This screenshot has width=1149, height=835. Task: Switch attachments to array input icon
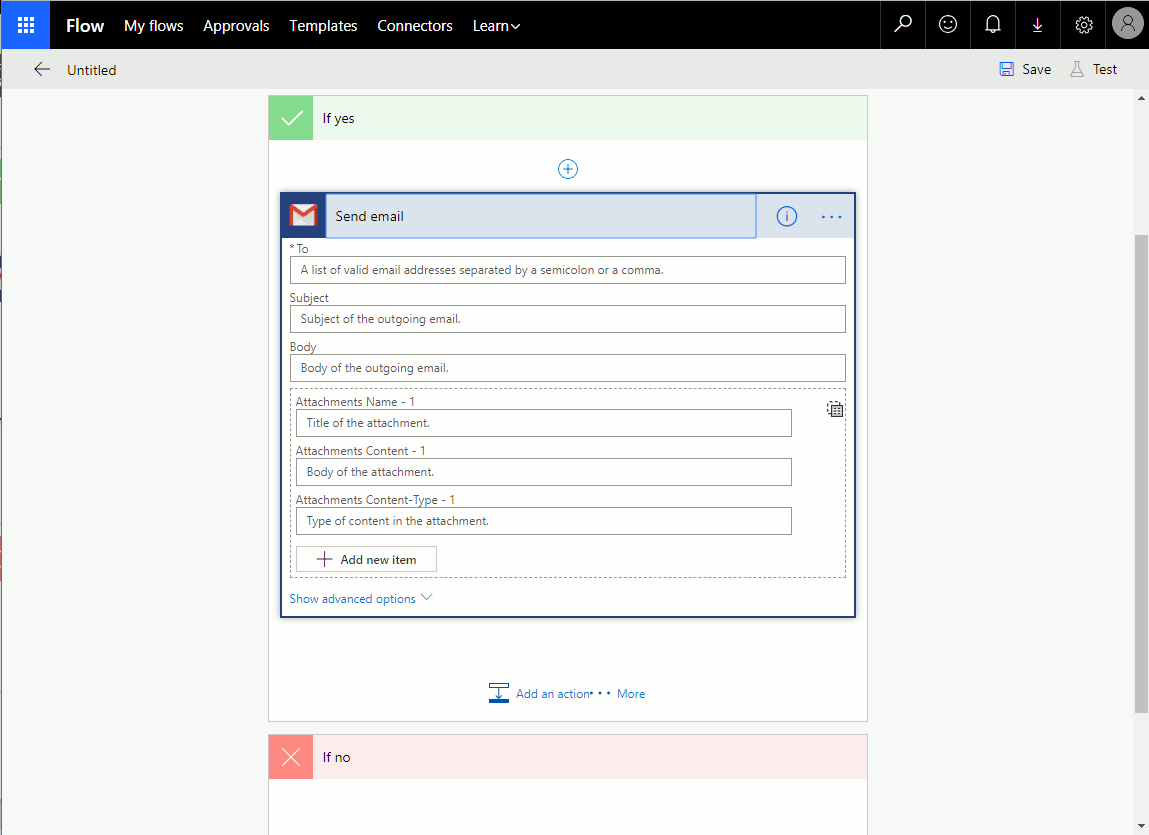pyautogui.click(x=835, y=409)
